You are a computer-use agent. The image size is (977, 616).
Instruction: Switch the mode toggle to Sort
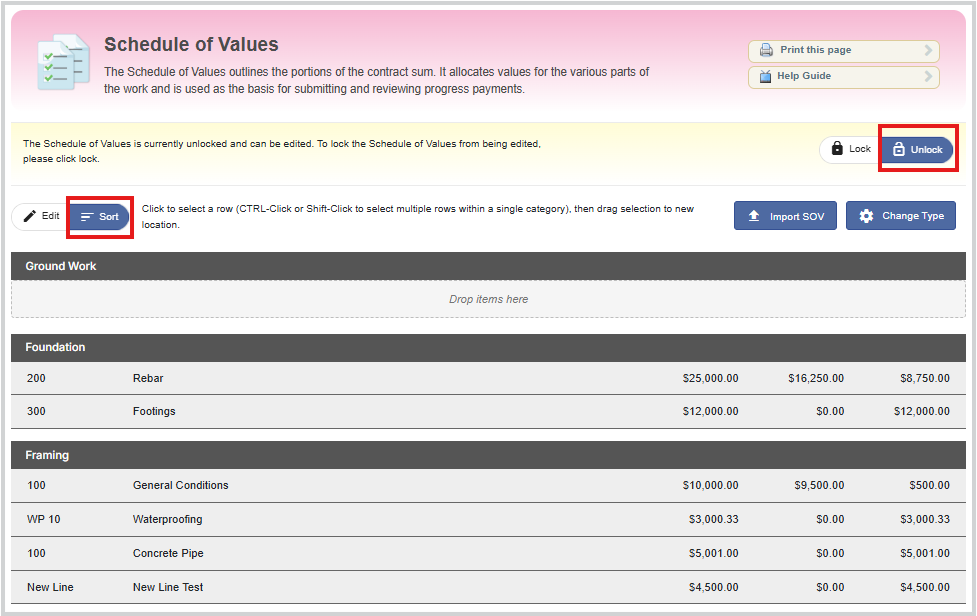[99, 217]
